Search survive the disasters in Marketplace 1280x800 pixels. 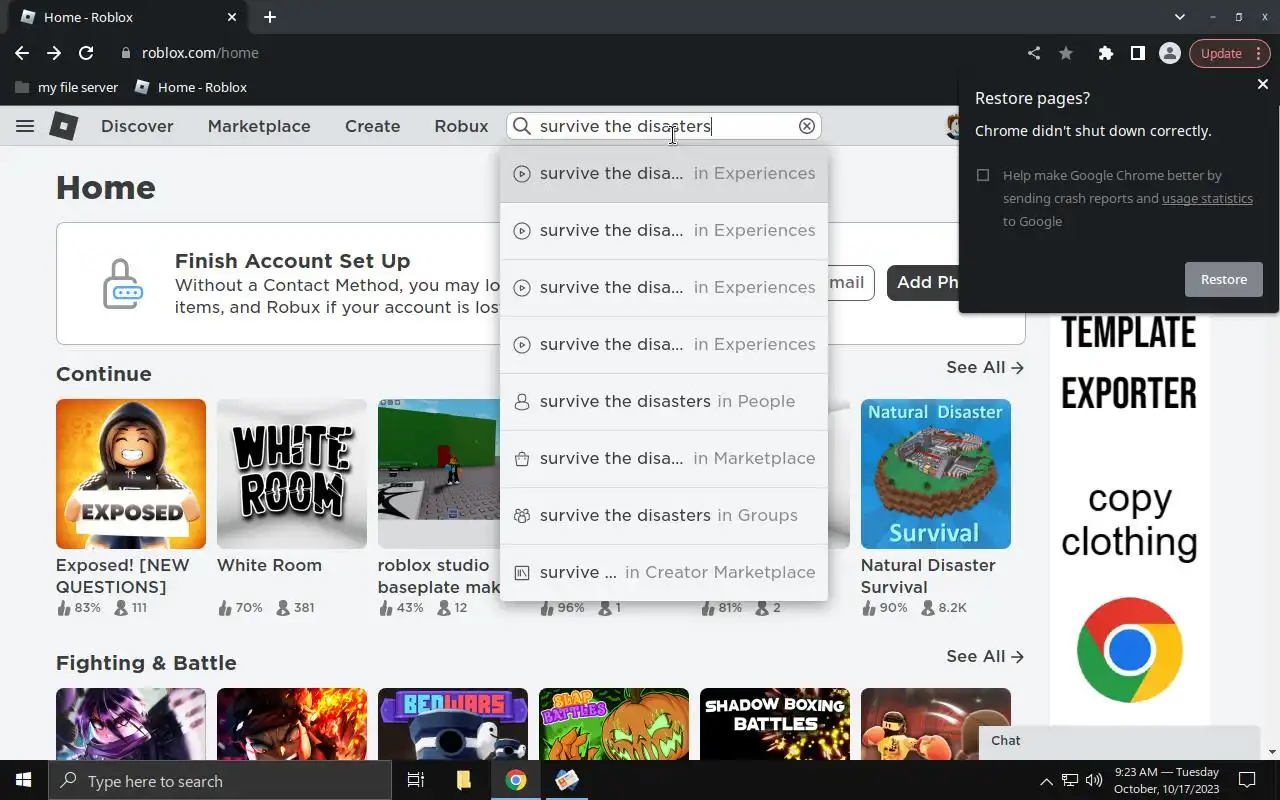click(x=664, y=459)
